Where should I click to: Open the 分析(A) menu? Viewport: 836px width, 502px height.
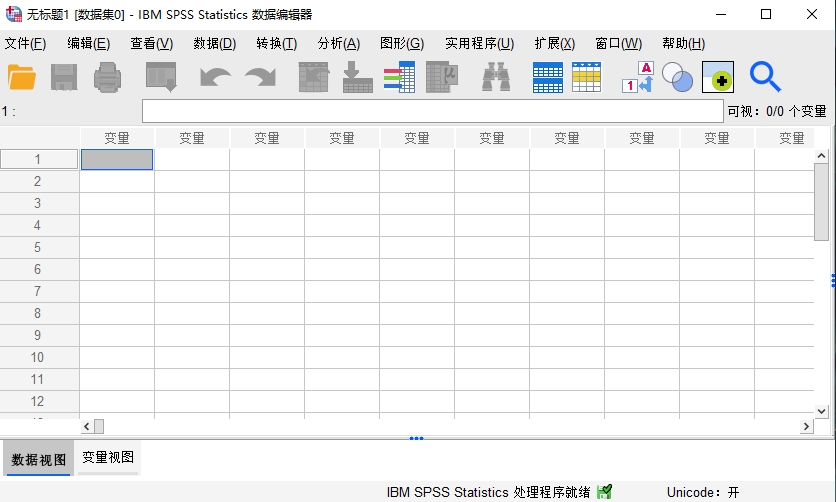pos(338,44)
